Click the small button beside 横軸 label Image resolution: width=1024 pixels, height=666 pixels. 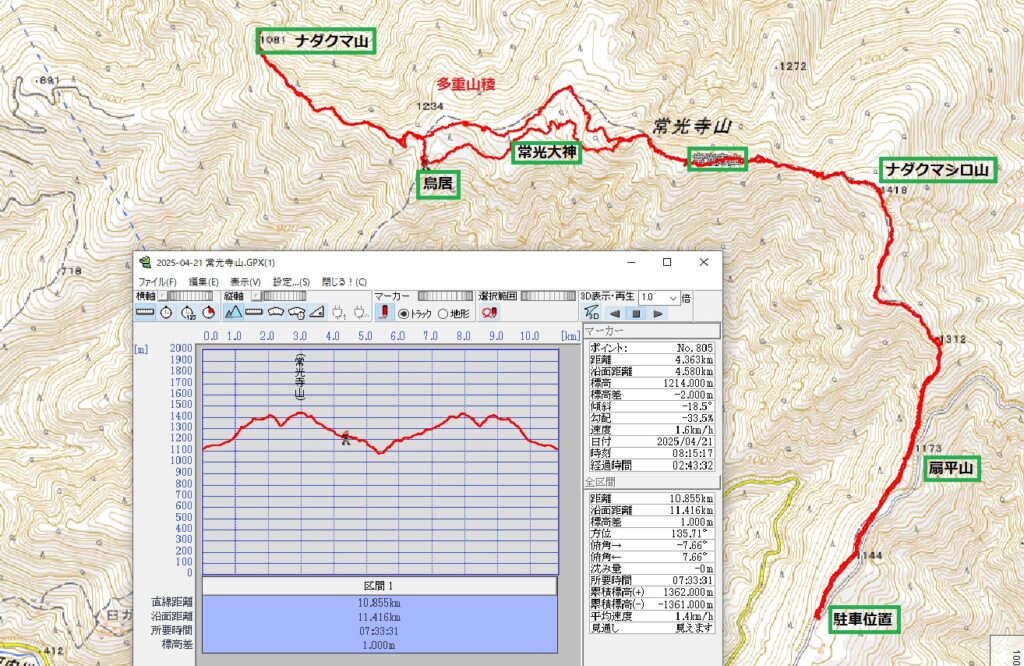(x=163, y=296)
